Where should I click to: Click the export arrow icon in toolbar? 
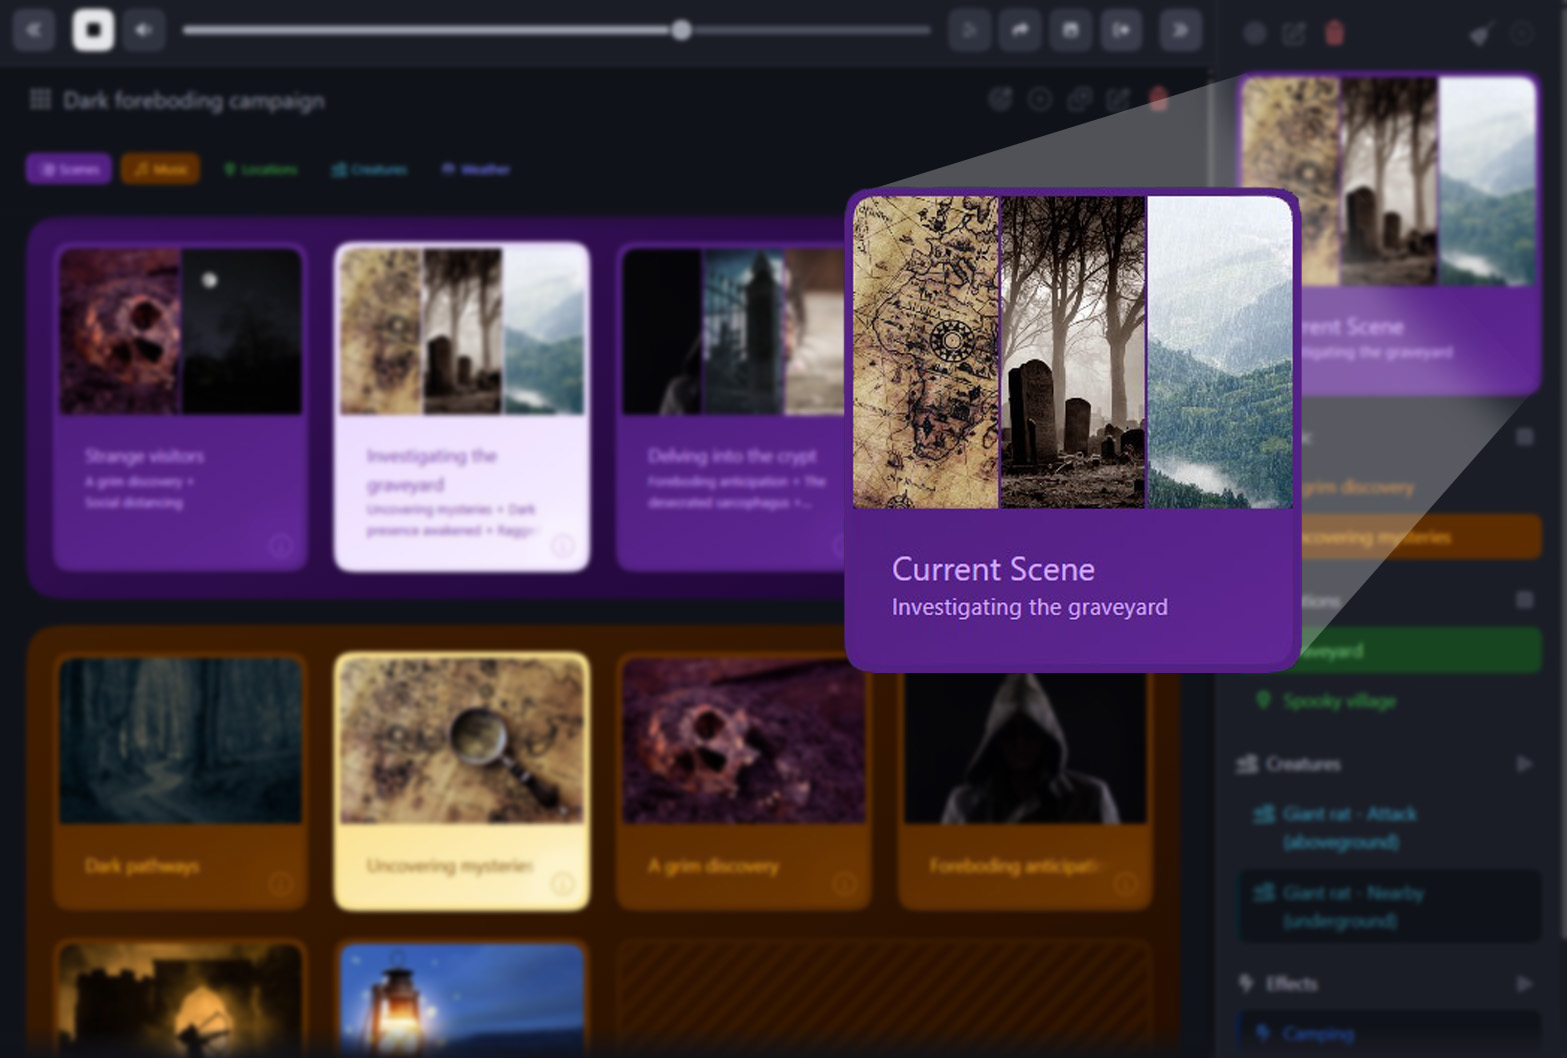click(1122, 30)
